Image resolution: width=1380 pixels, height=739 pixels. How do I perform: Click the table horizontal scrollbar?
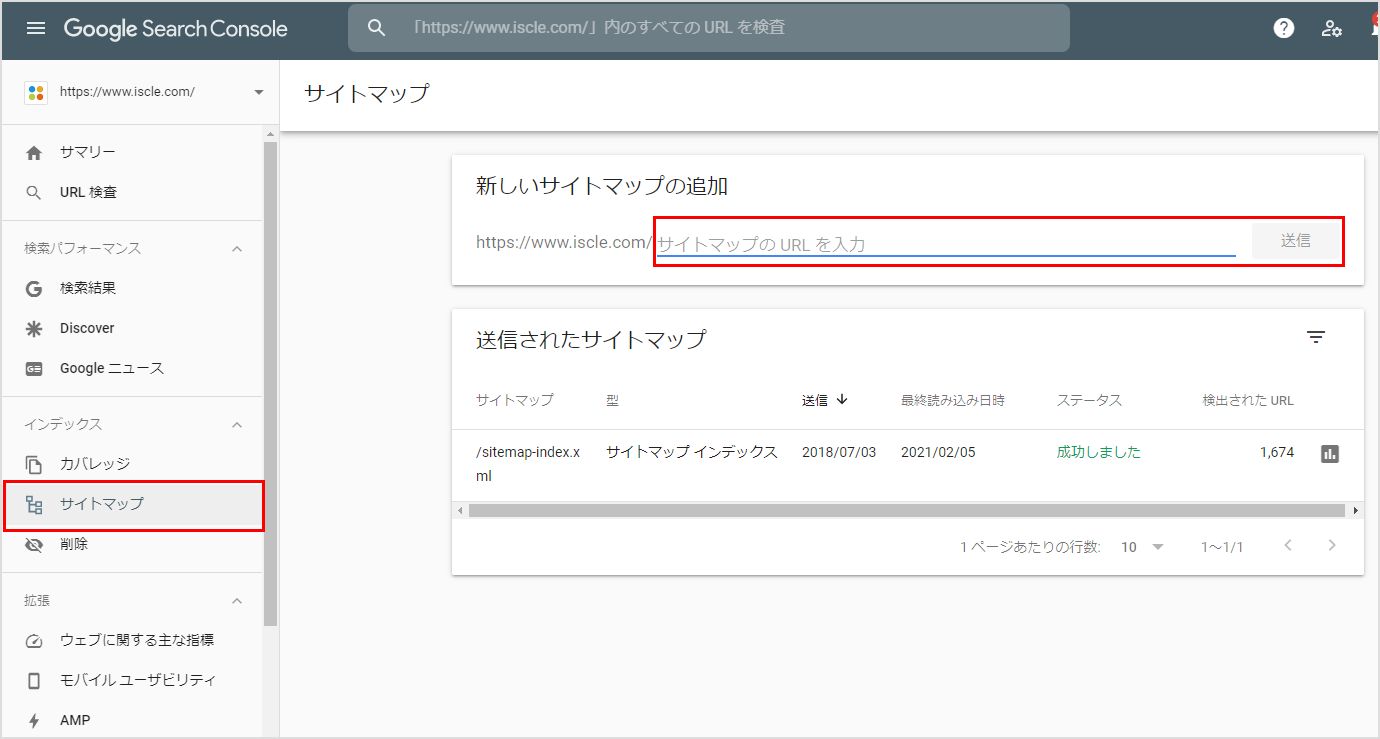point(906,510)
